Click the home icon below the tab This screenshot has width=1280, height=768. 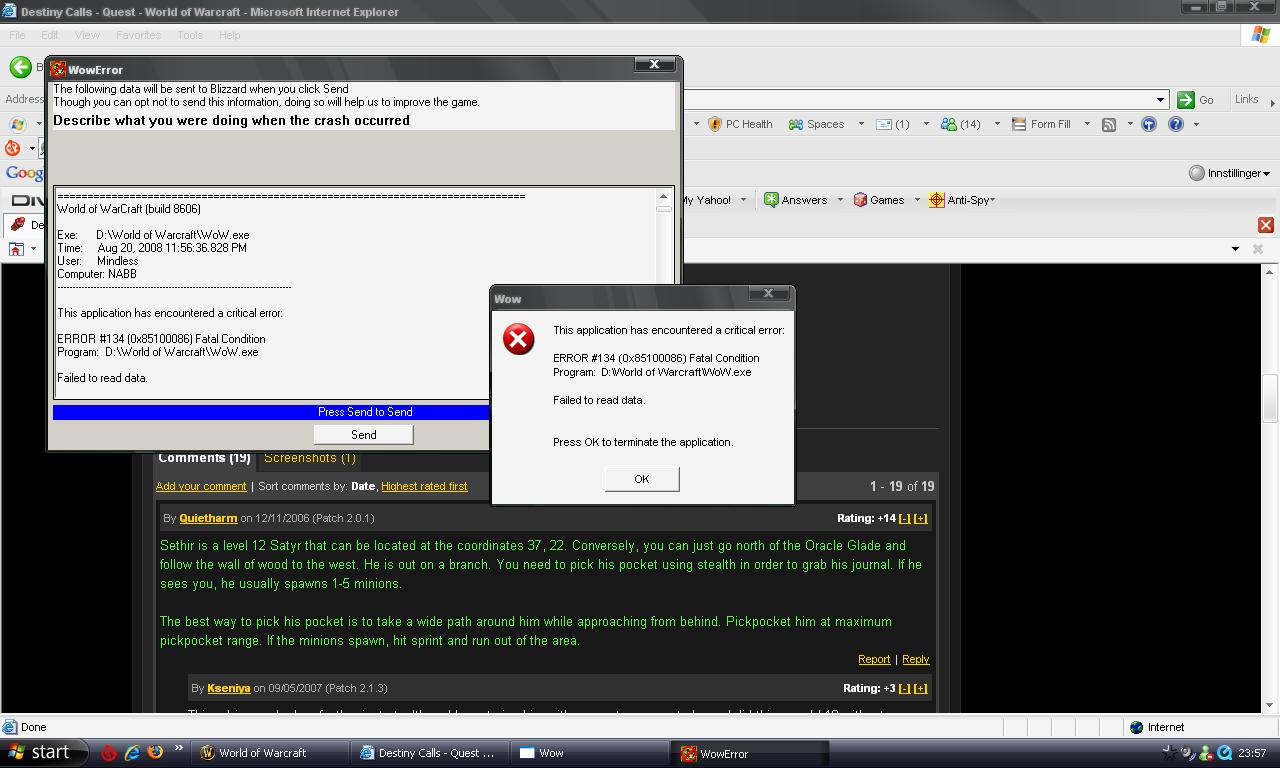(x=16, y=248)
